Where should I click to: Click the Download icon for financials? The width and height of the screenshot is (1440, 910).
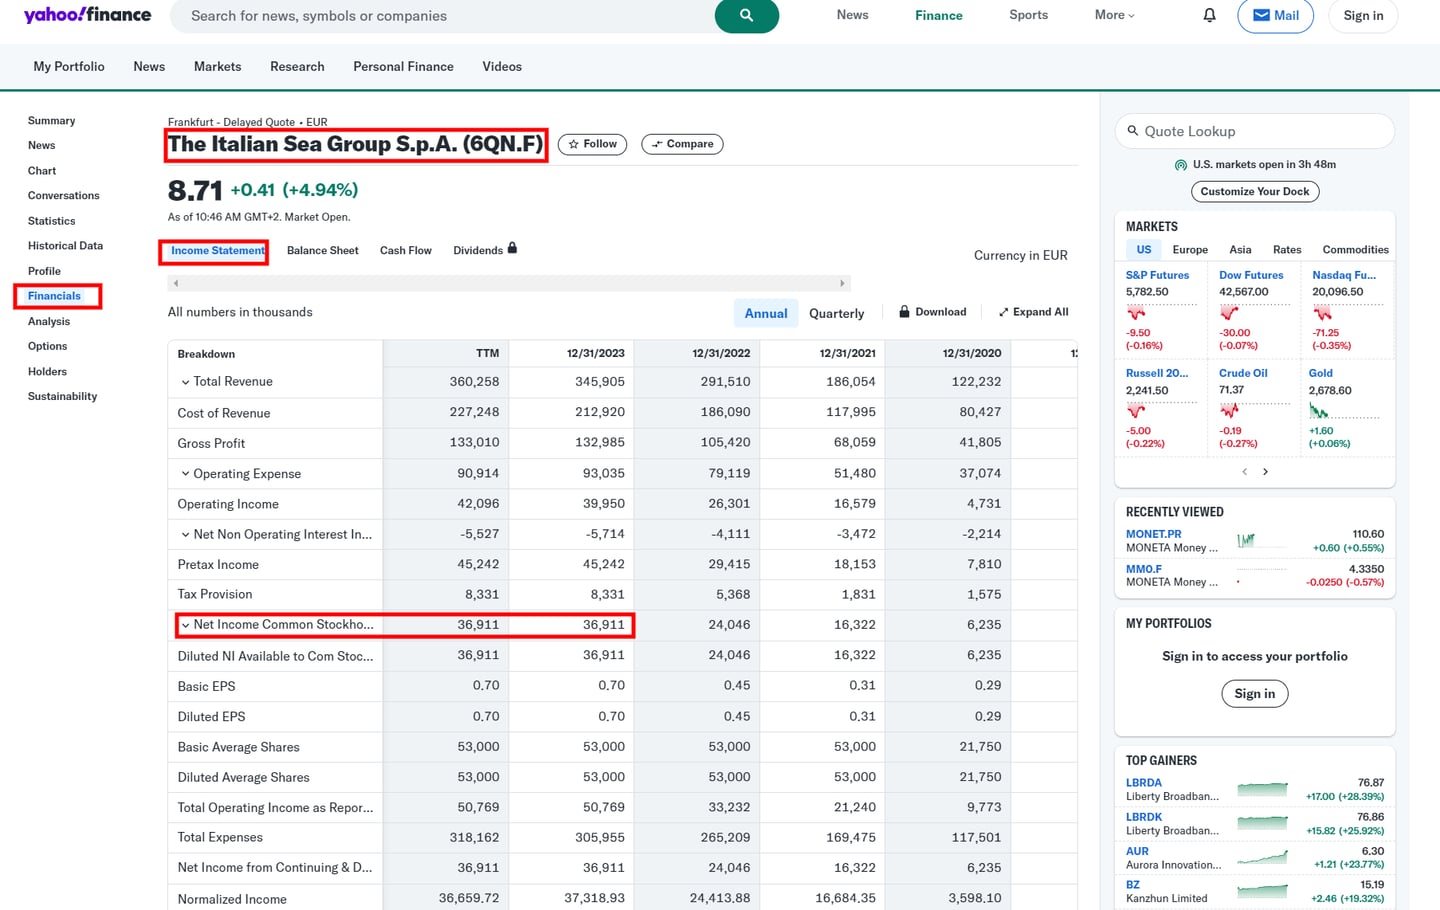point(903,311)
